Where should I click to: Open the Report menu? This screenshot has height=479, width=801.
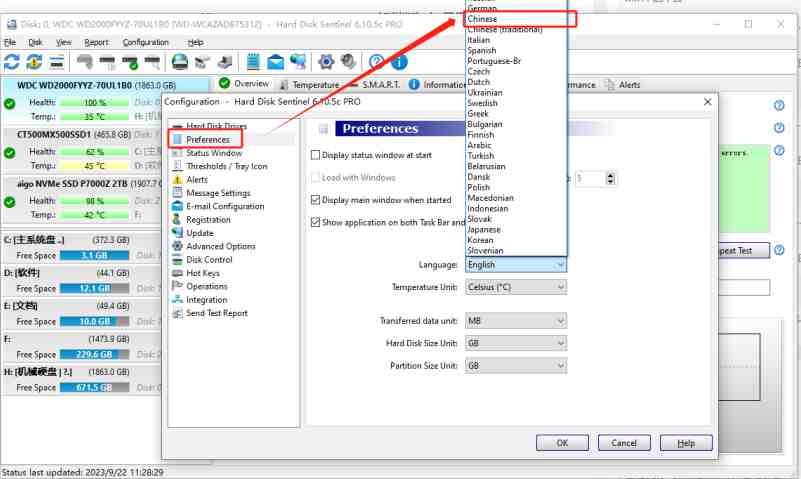point(97,43)
